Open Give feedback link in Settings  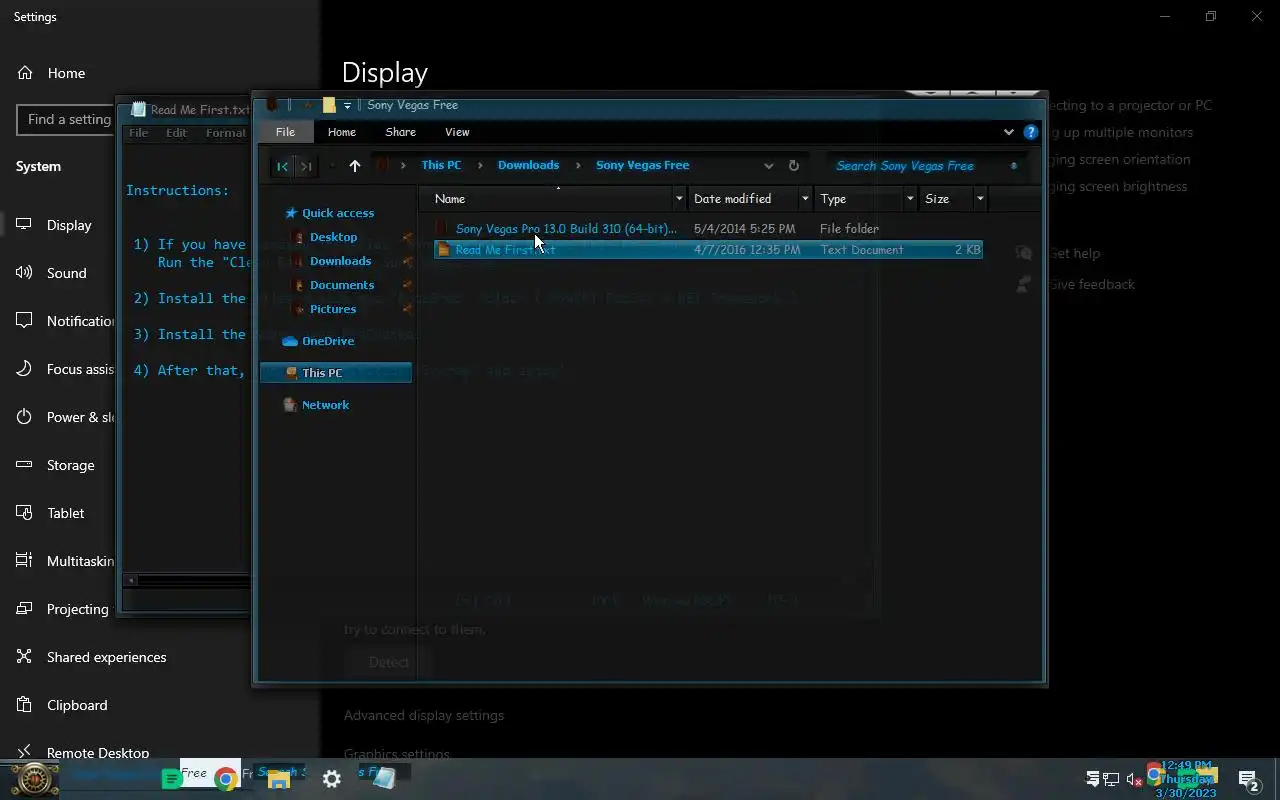click(x=1092, y=285)
